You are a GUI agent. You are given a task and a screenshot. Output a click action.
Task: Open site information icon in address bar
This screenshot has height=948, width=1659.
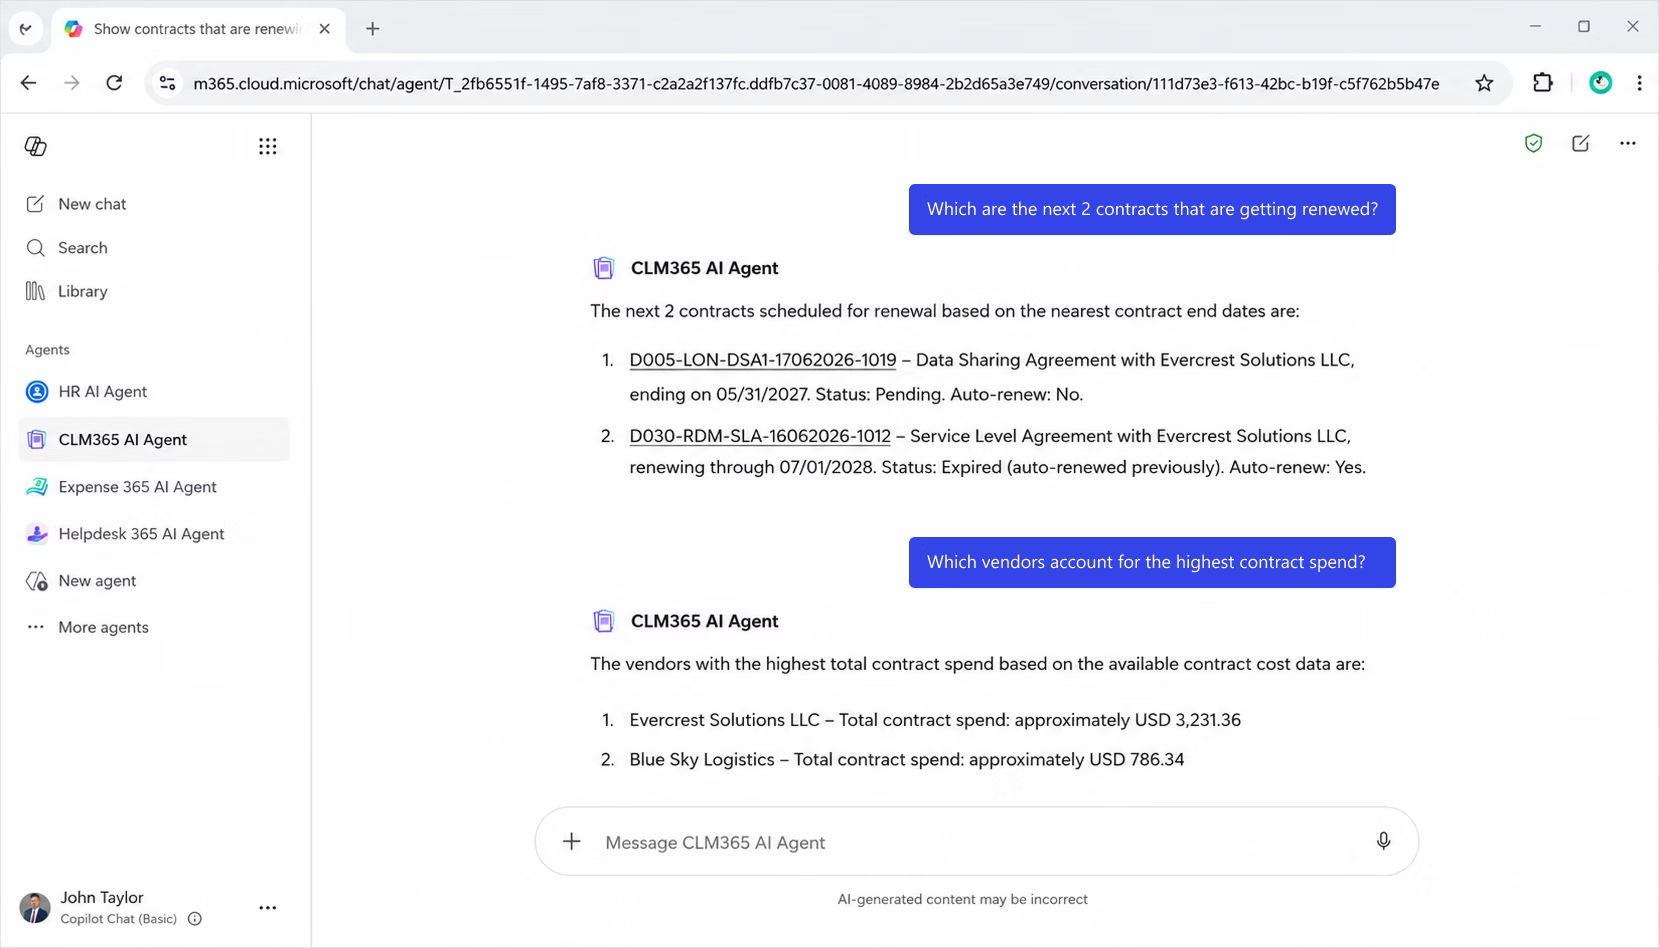click(x=168, y=83)
